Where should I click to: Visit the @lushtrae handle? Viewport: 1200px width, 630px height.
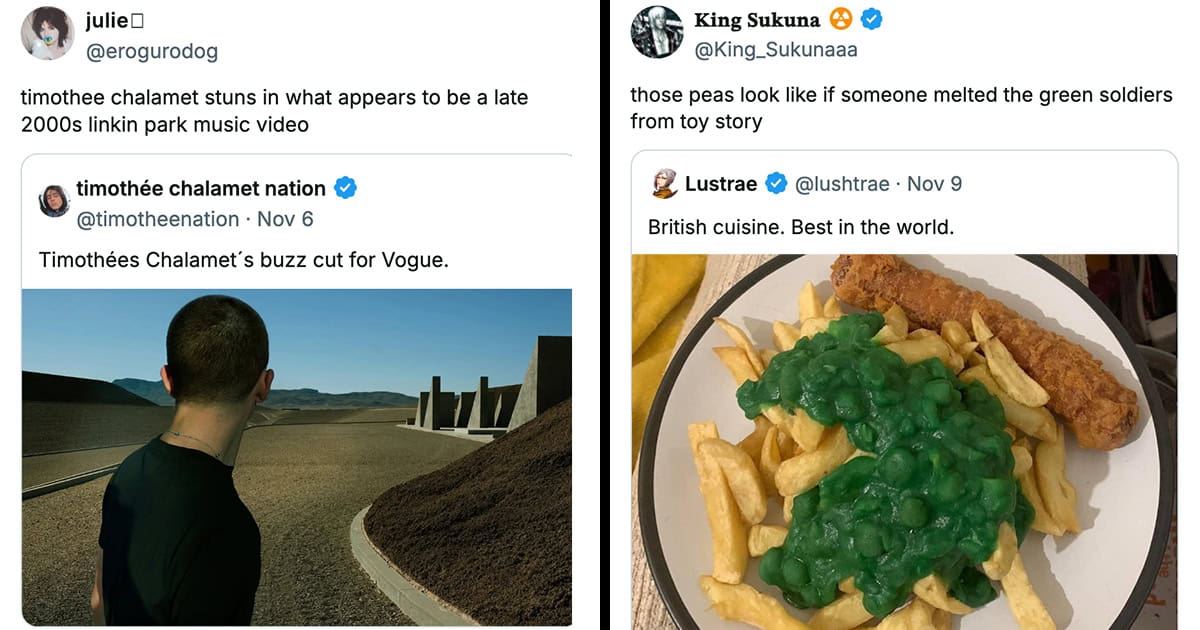pos(842,184)
